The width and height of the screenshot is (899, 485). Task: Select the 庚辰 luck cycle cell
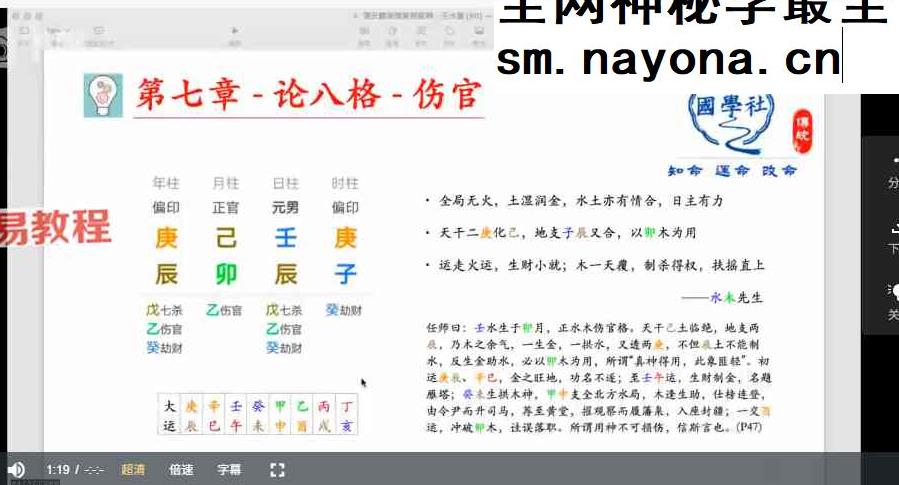pyautogui.click(x=191, y=415)
